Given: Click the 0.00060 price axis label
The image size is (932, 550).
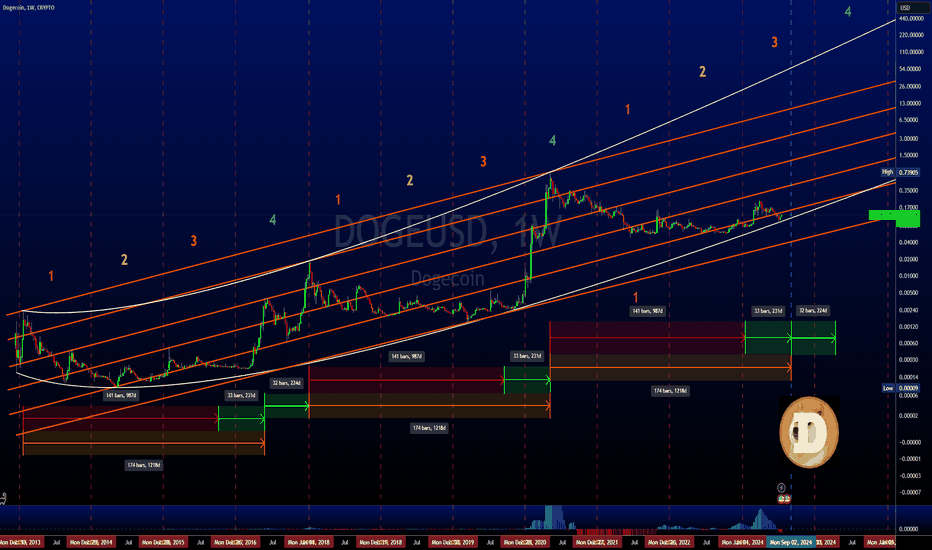Looking at the screenshot, I should point(909,343).
